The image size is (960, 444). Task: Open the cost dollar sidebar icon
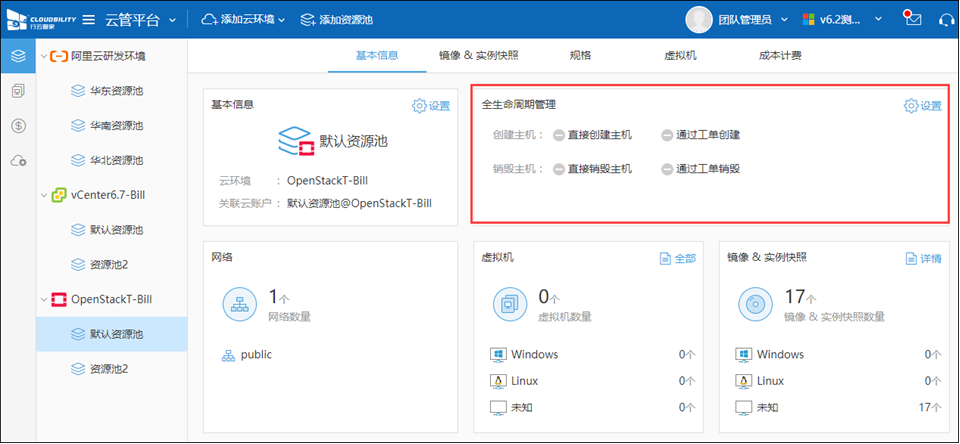click(18, 126)
